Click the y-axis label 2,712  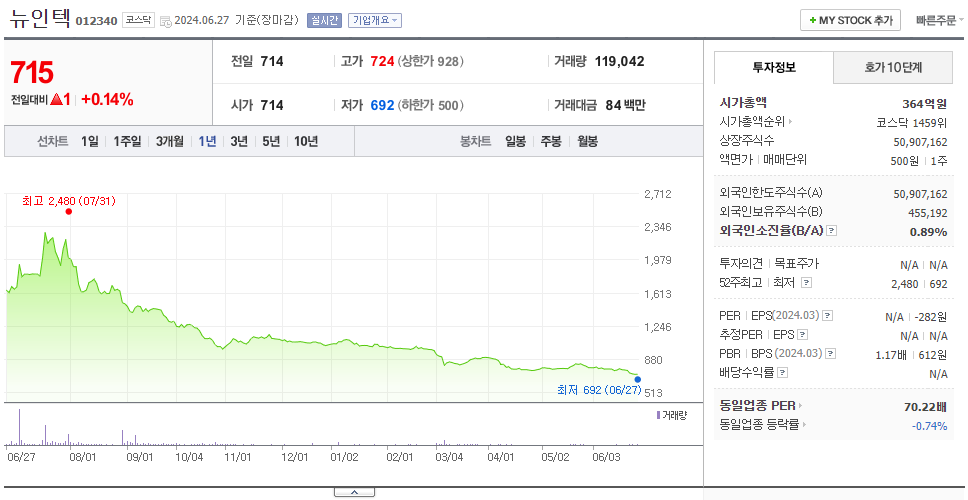point(657,194)
